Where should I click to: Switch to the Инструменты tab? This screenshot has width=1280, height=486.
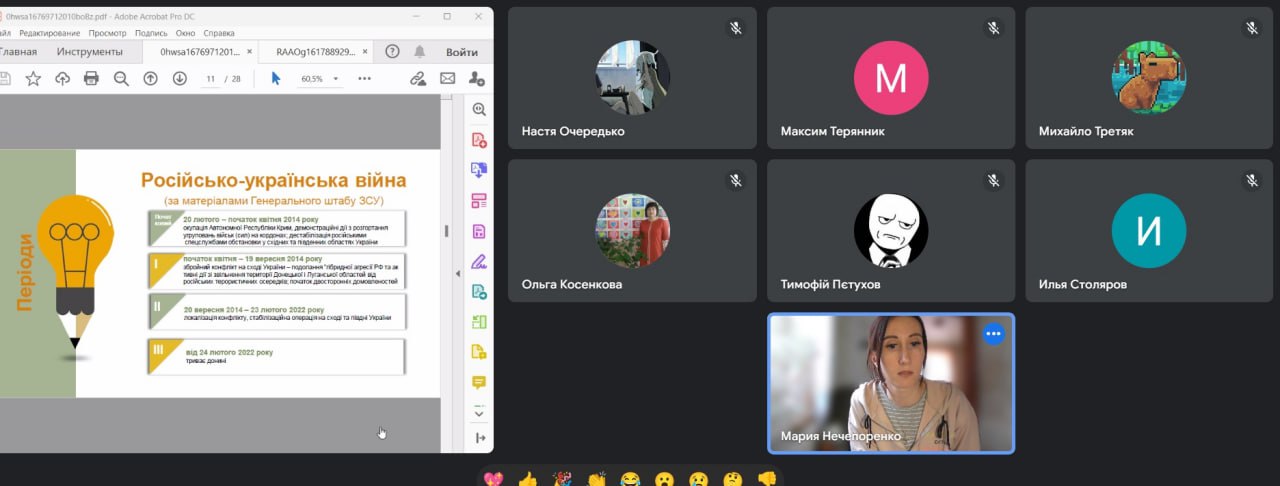click(x=90, y=52)
